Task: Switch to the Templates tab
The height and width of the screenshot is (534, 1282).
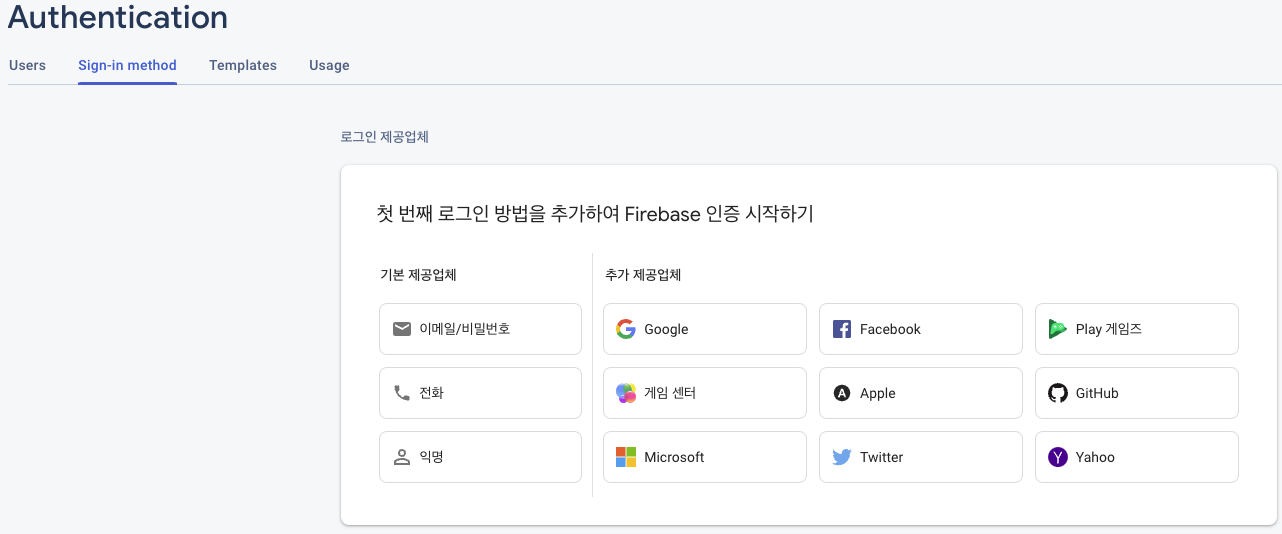Action: point(243,65)
